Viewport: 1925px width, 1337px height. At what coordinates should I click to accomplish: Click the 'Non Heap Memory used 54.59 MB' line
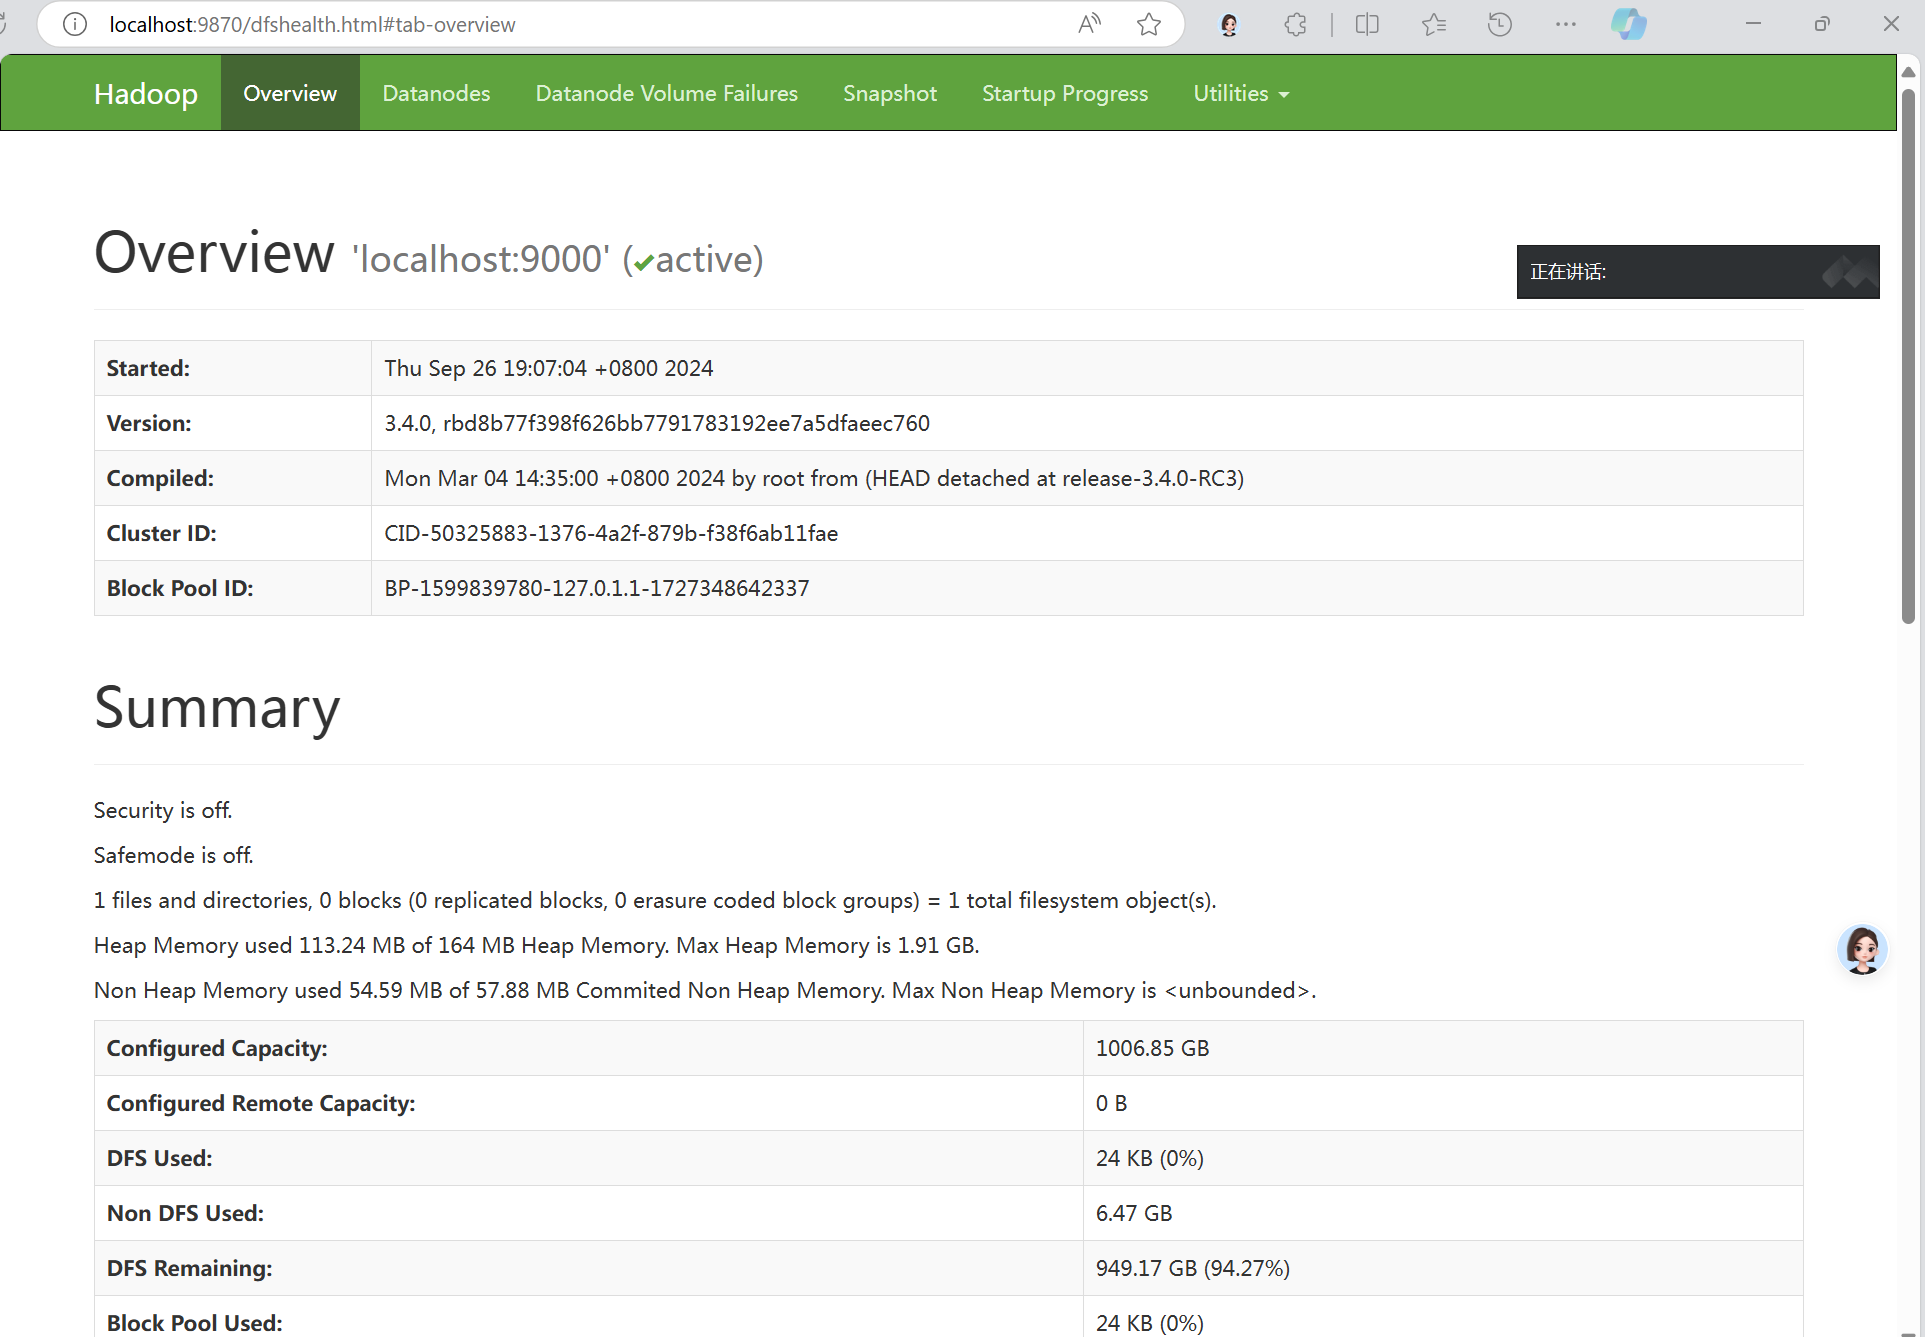pos(705,990)
